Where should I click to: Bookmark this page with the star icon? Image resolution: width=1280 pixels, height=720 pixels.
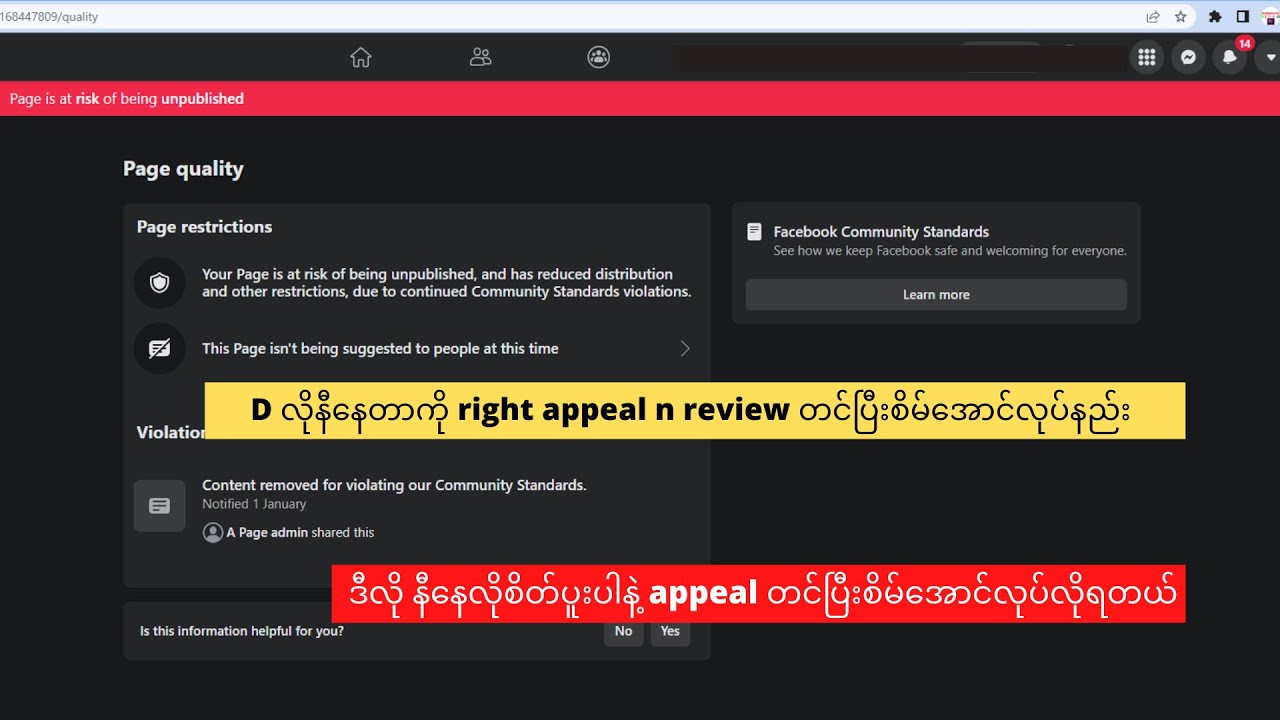(x=1181, y=16)
